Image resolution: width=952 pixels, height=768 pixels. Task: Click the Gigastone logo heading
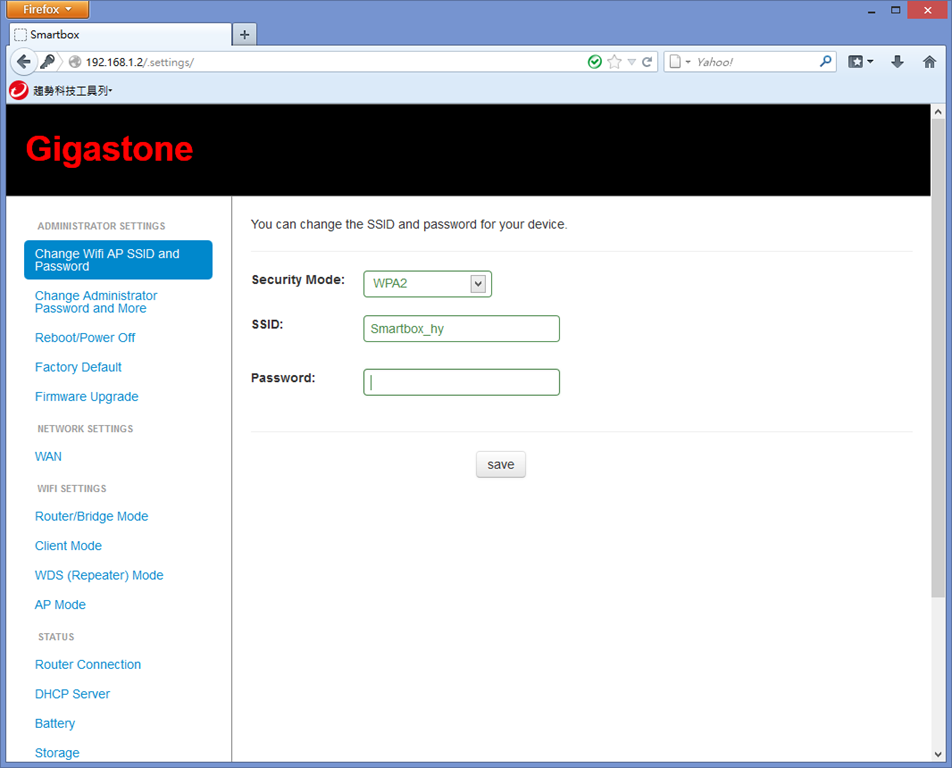109,149
